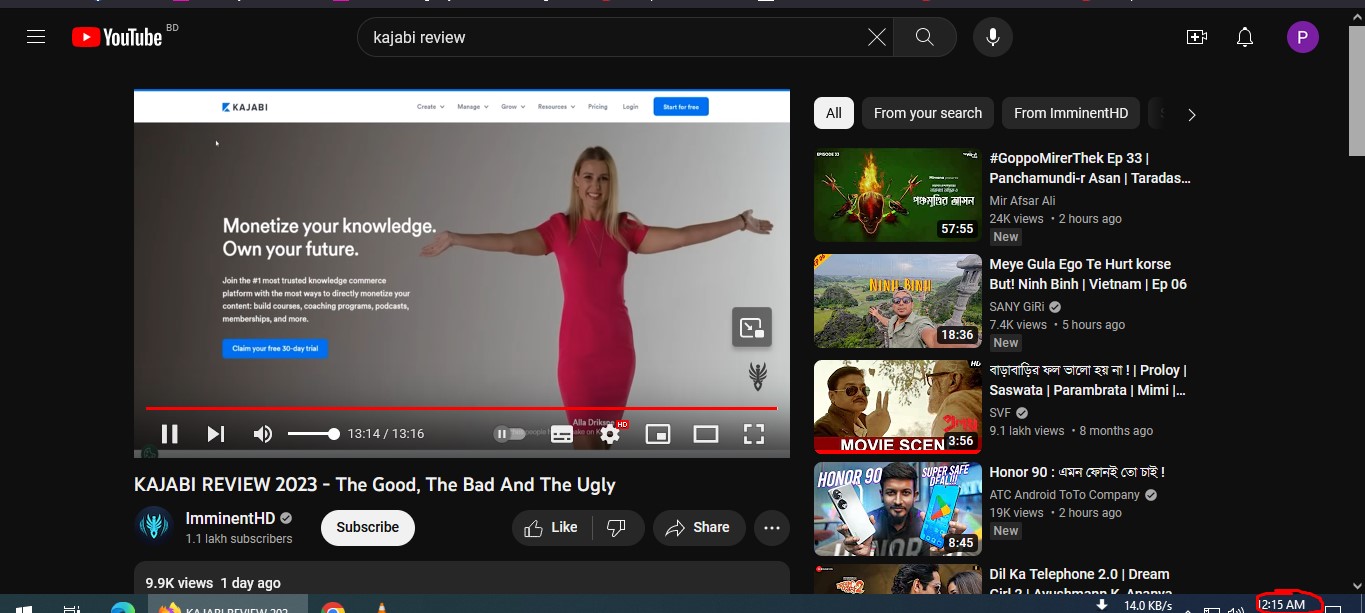Open the Chrome taskbar icon
This screenshot has width=1365, height=613.
pyautogui.click(x=333, y=607)
